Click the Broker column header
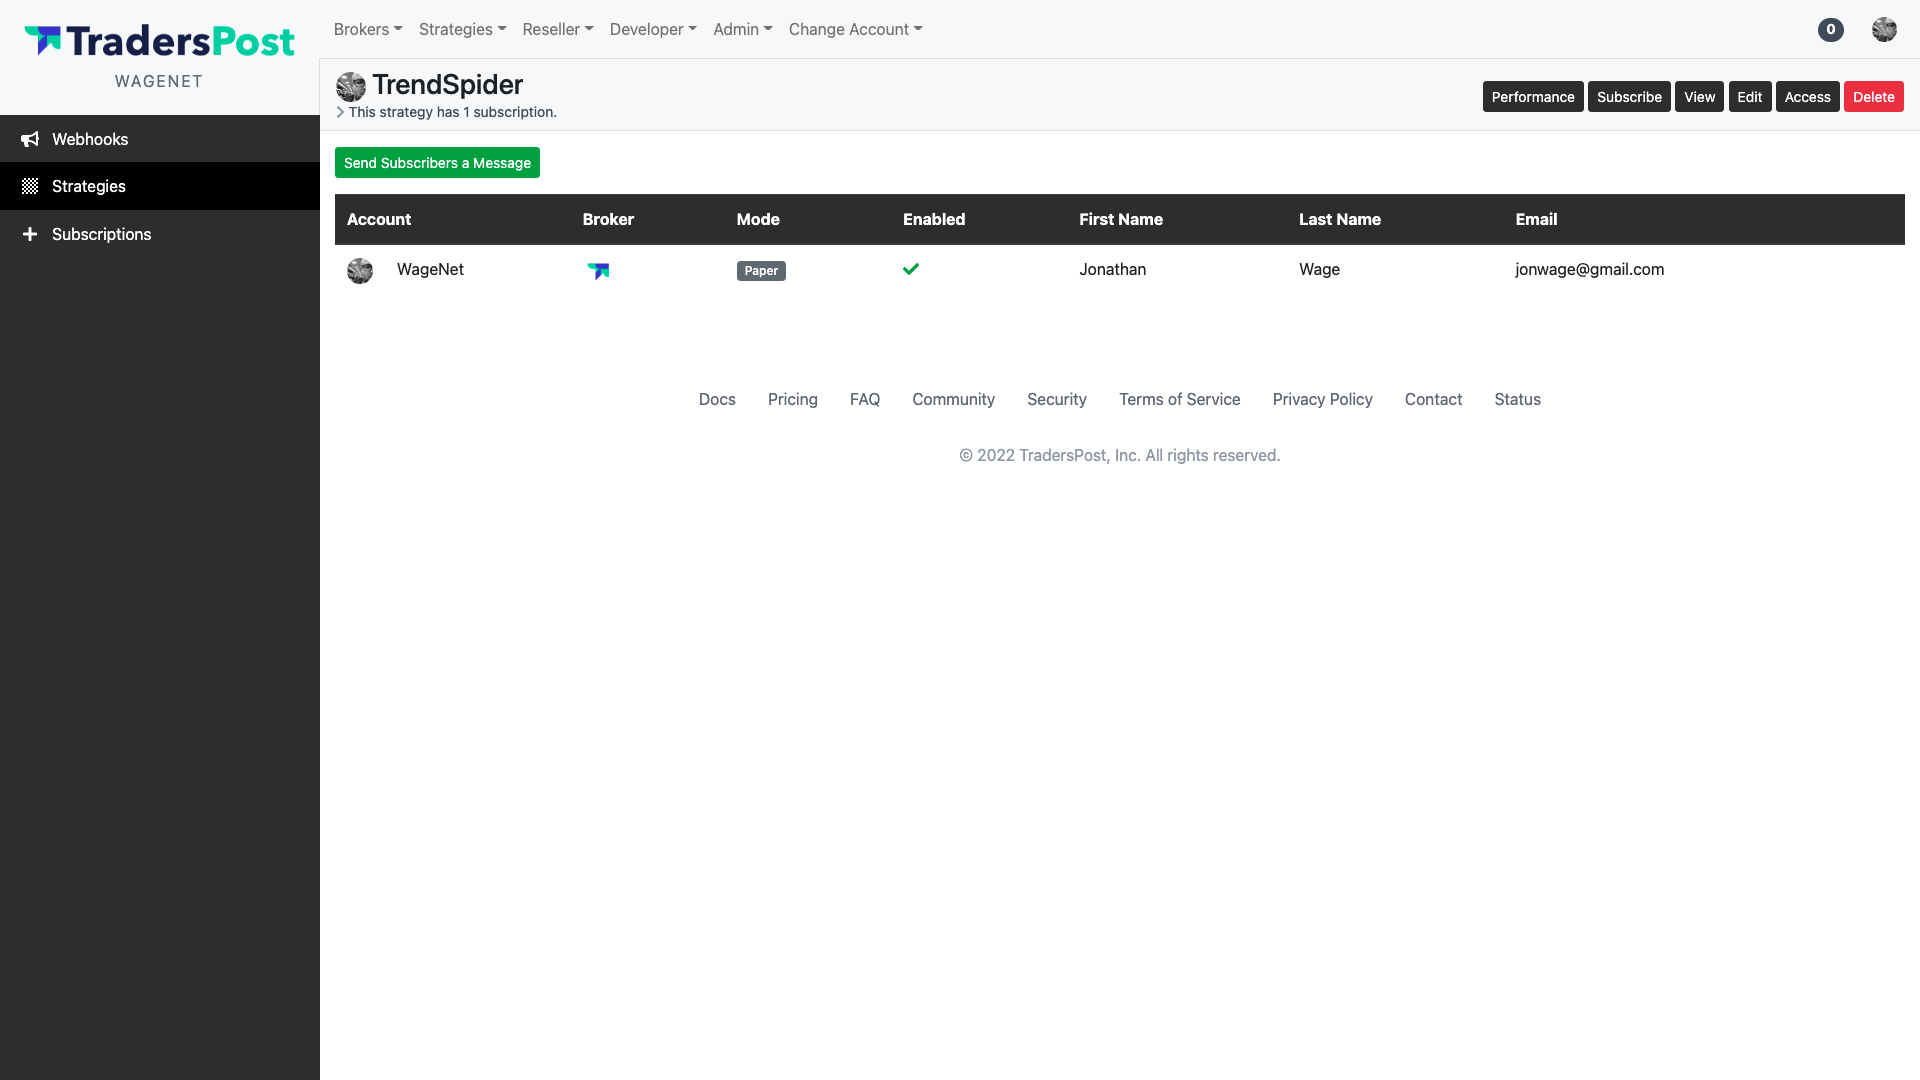Image resolution: width=1920 pixels, height=1080 pixels. [608, 219]
